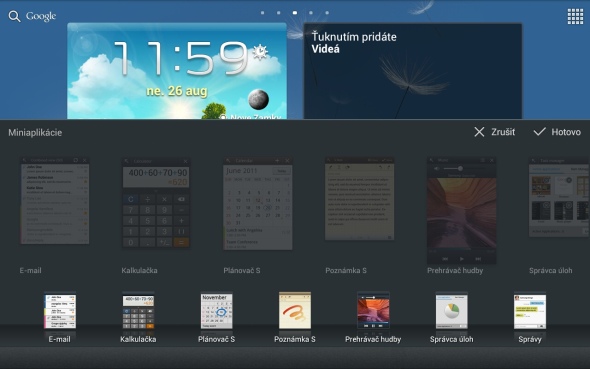Tap the dimmed Kalkulačka preview thumbnail

pos(156,203)
